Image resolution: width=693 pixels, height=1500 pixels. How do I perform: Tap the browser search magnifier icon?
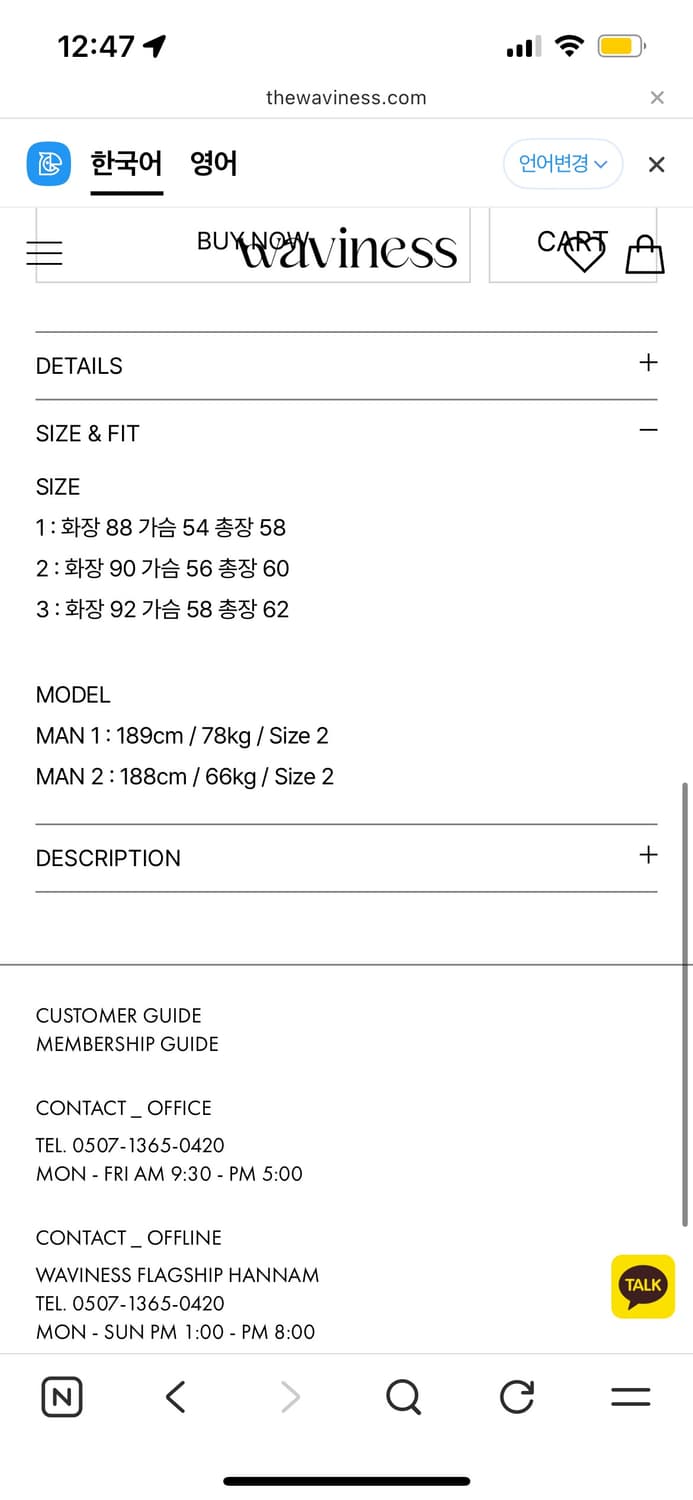403,1397
